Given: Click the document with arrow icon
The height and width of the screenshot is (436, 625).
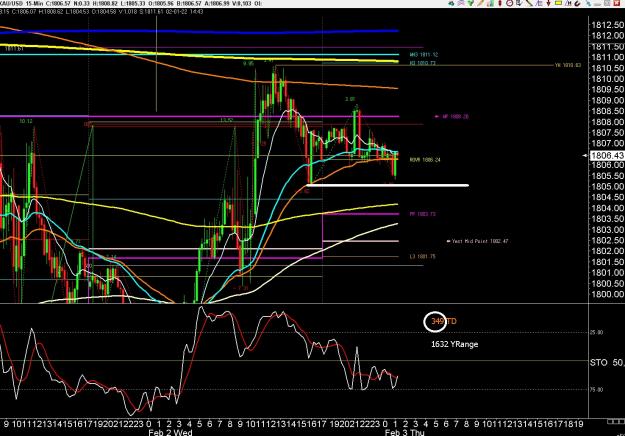Looking at the screenshot, I should 519,3.
